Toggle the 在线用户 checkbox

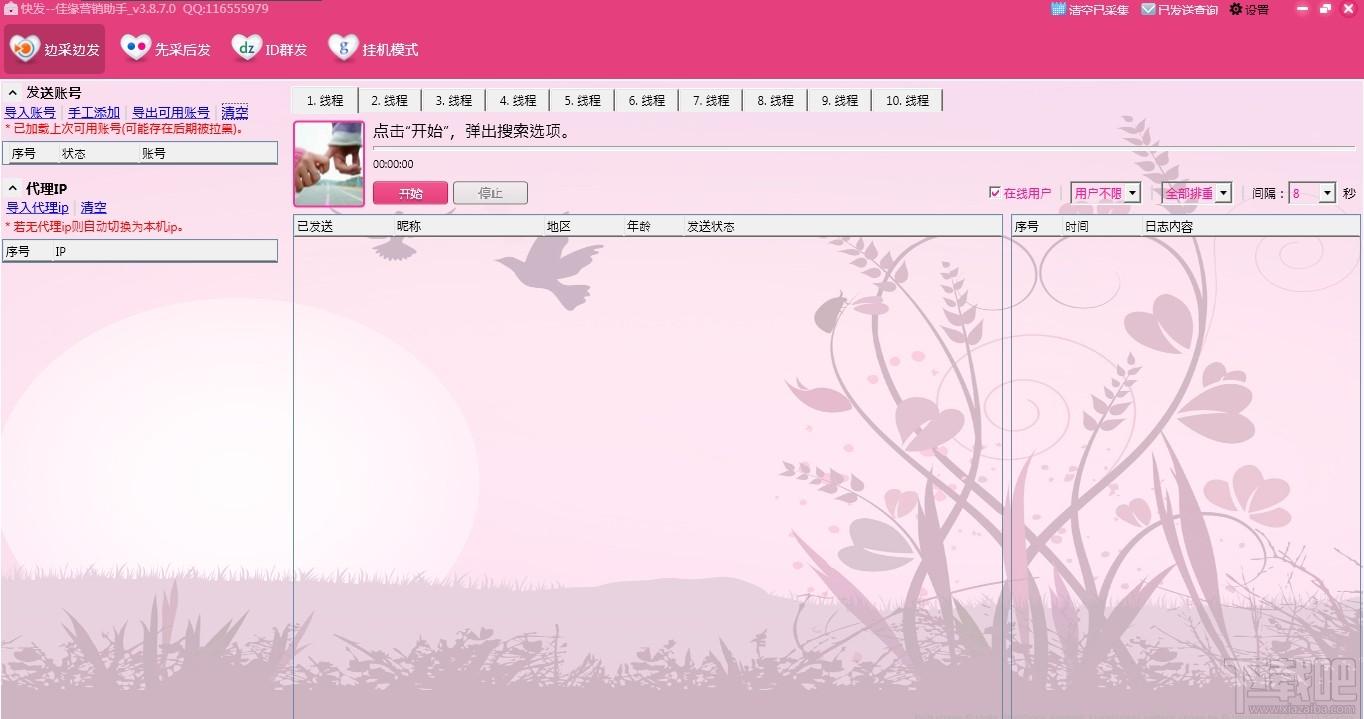tap(994, 193)
